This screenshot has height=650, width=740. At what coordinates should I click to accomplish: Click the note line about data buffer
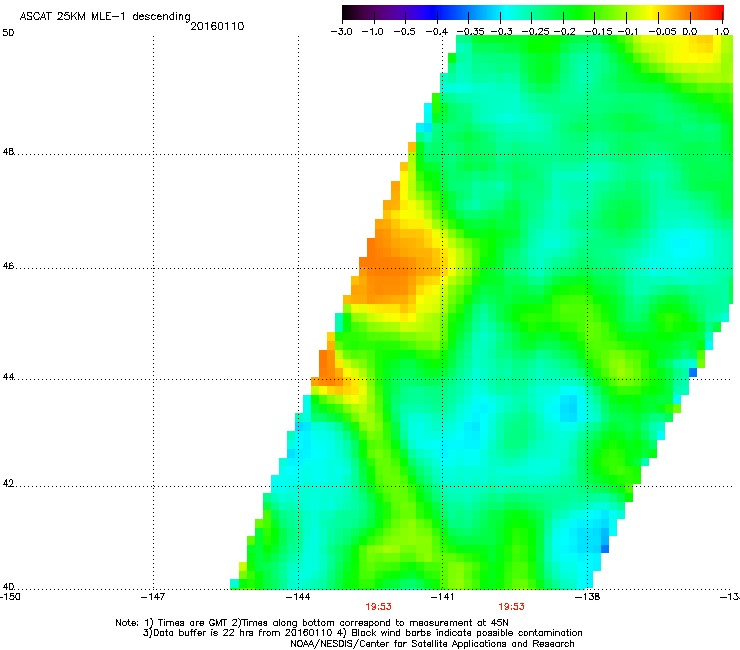[x=362, y=633]
